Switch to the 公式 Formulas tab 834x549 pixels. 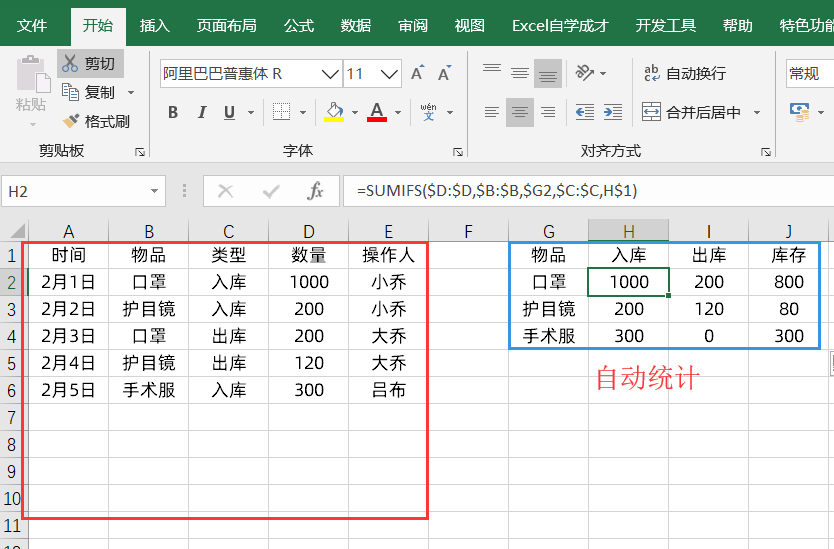[x=298, y=26]
